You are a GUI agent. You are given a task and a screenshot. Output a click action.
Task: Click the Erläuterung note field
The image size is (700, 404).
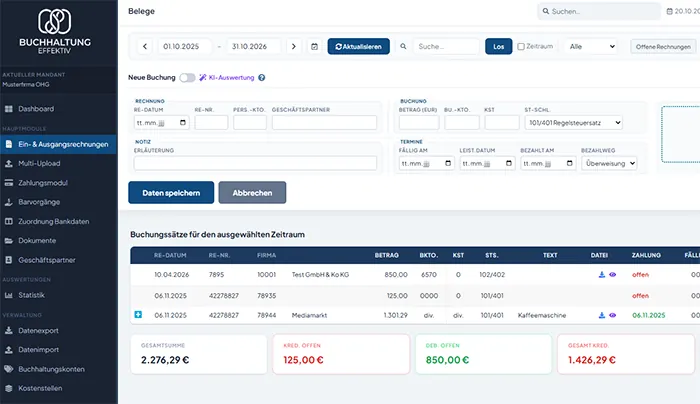pos(255,163)
